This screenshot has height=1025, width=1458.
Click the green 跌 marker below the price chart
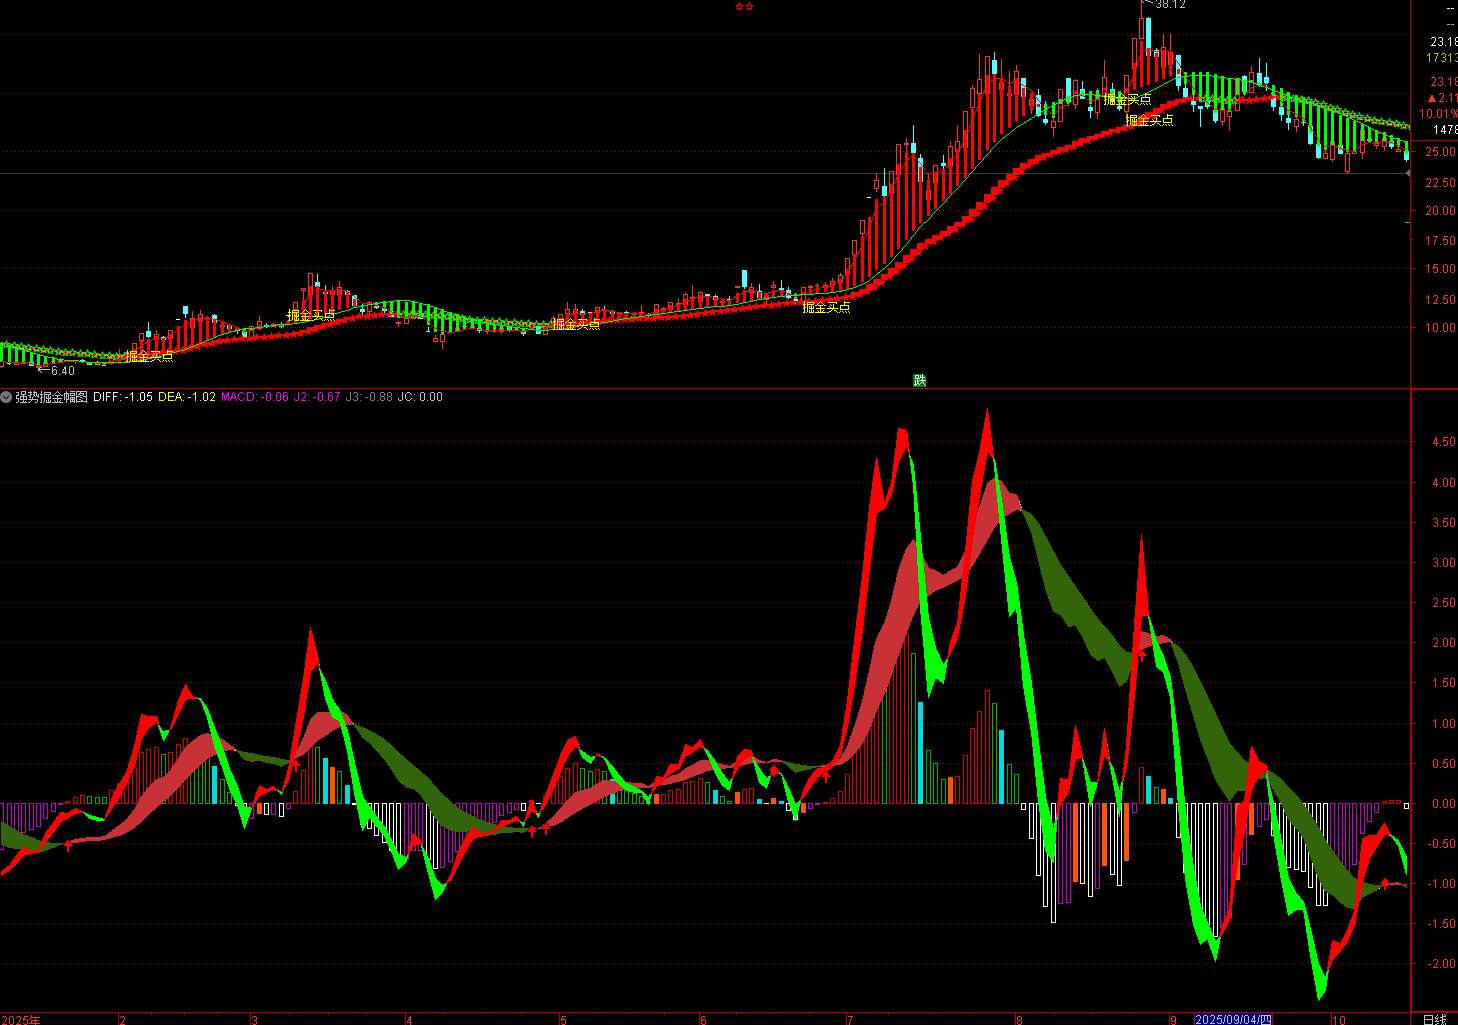coord(920,380)
